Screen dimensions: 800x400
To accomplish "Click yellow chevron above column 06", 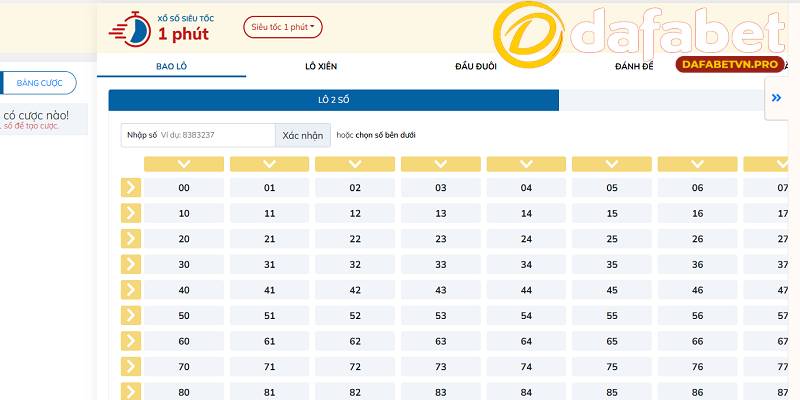I will [697, 164].
